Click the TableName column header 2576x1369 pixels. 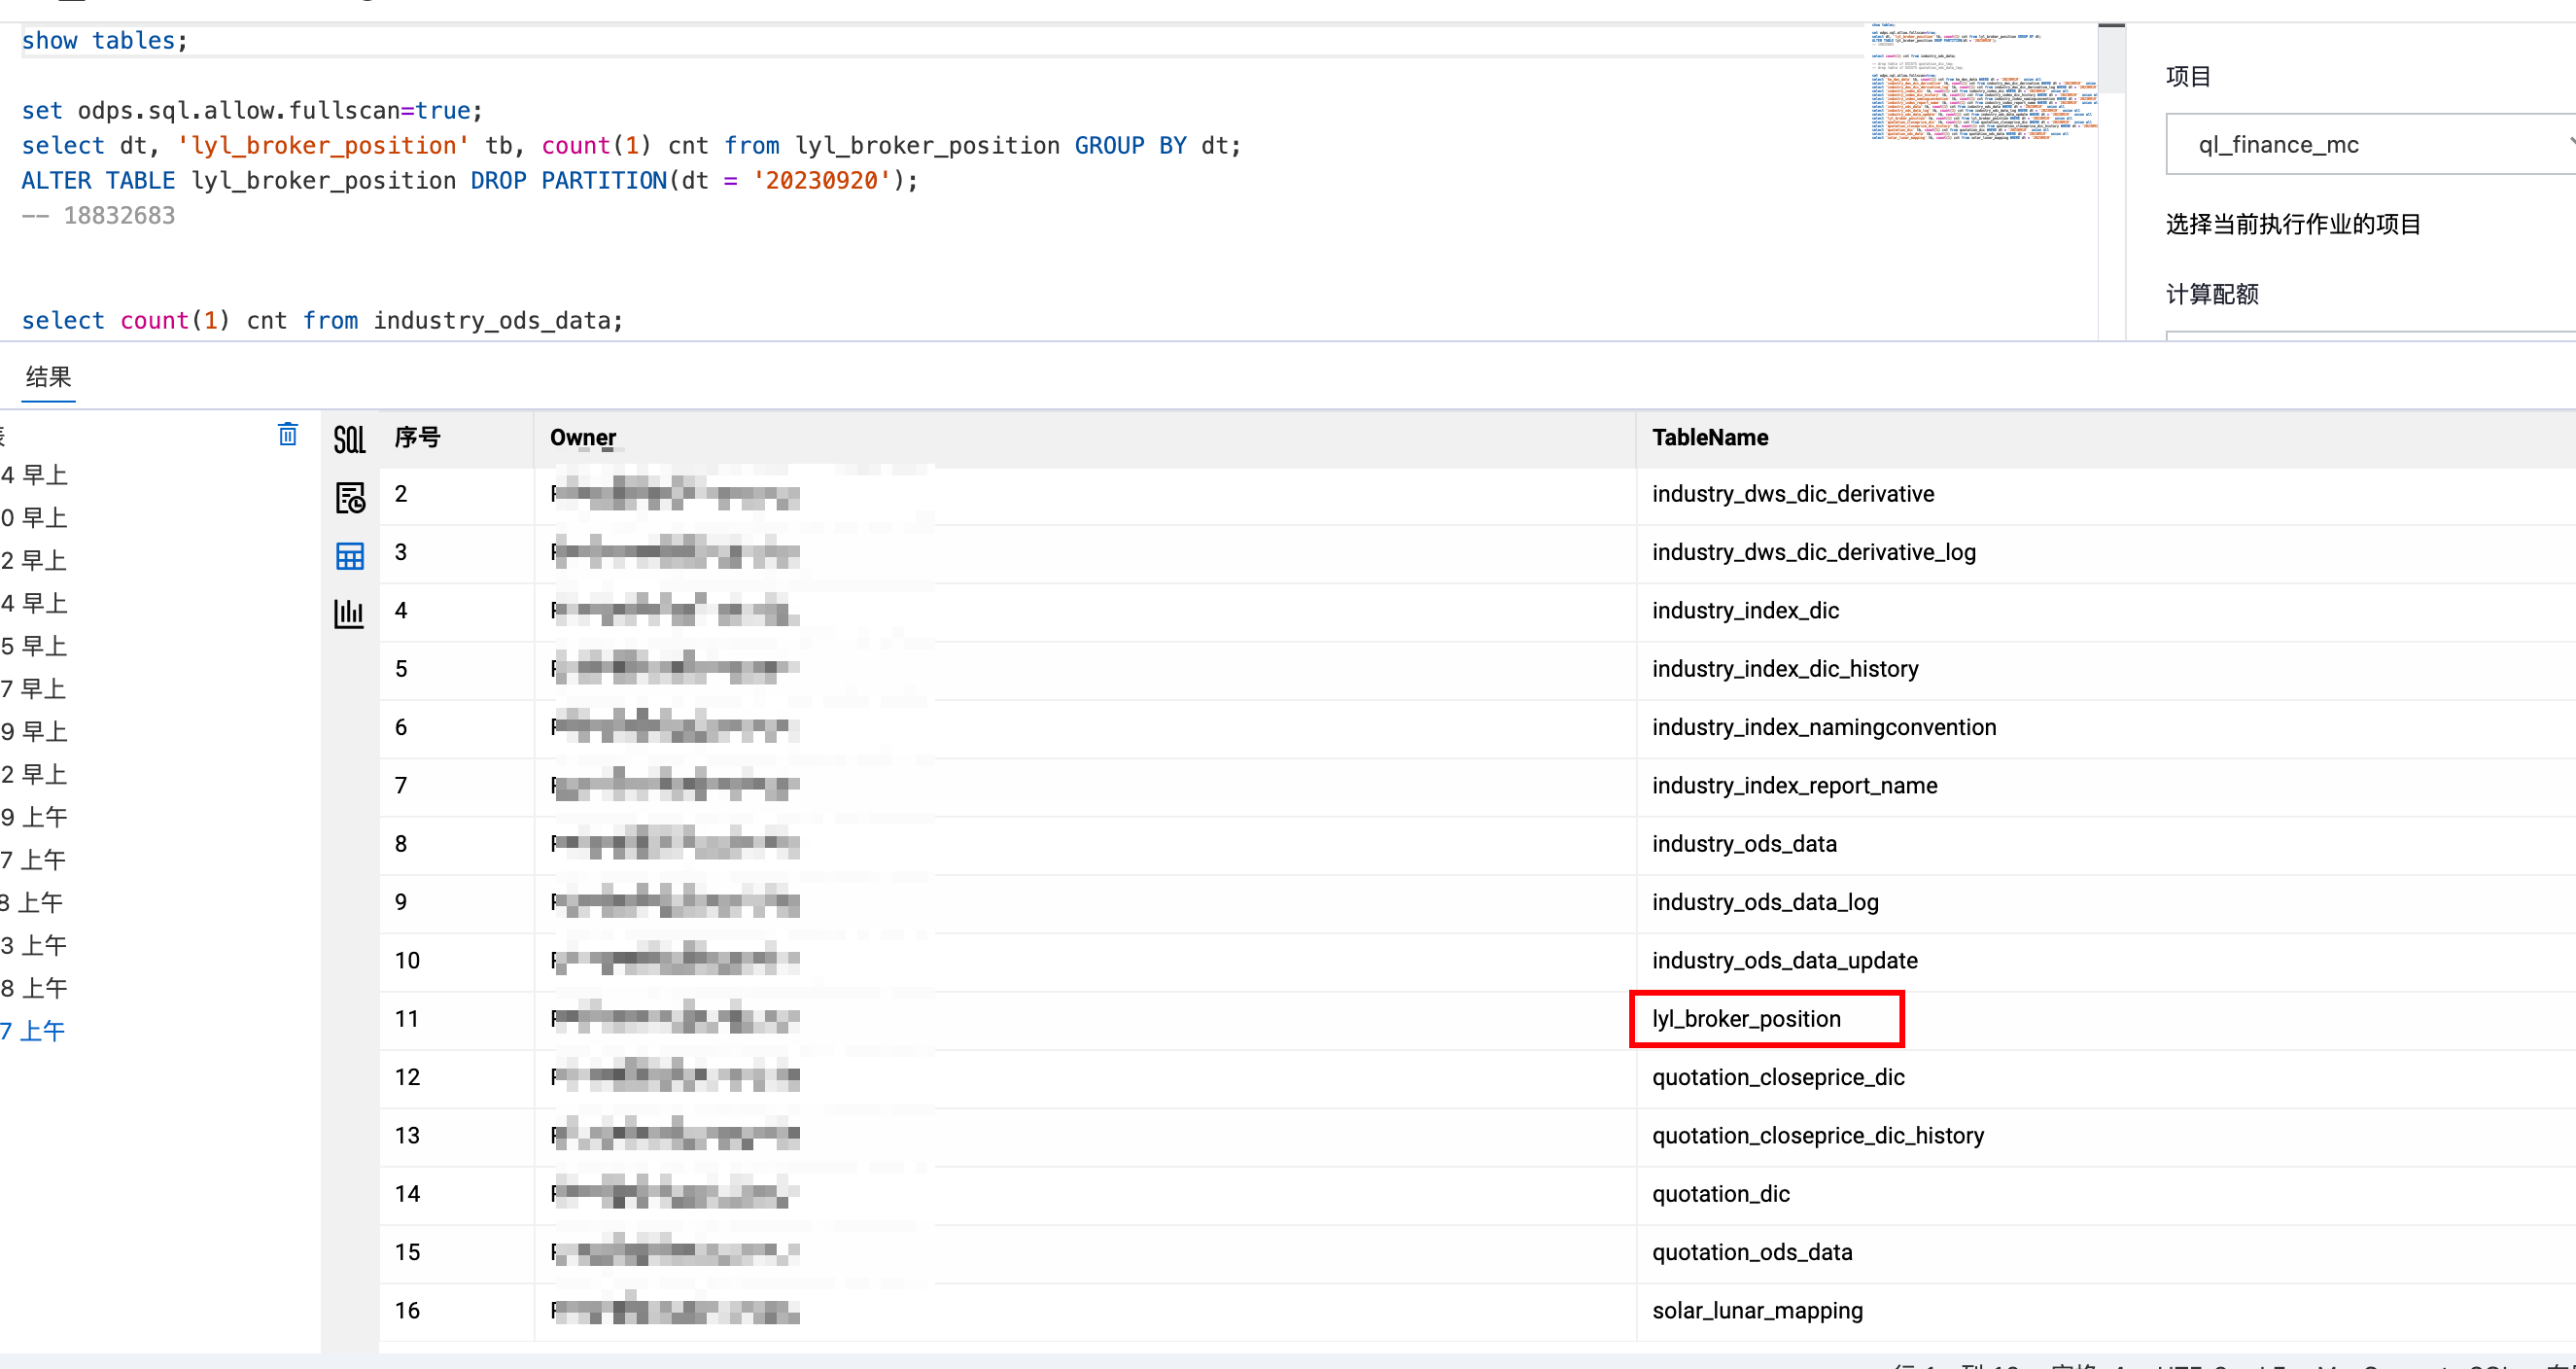(1710, 437)
